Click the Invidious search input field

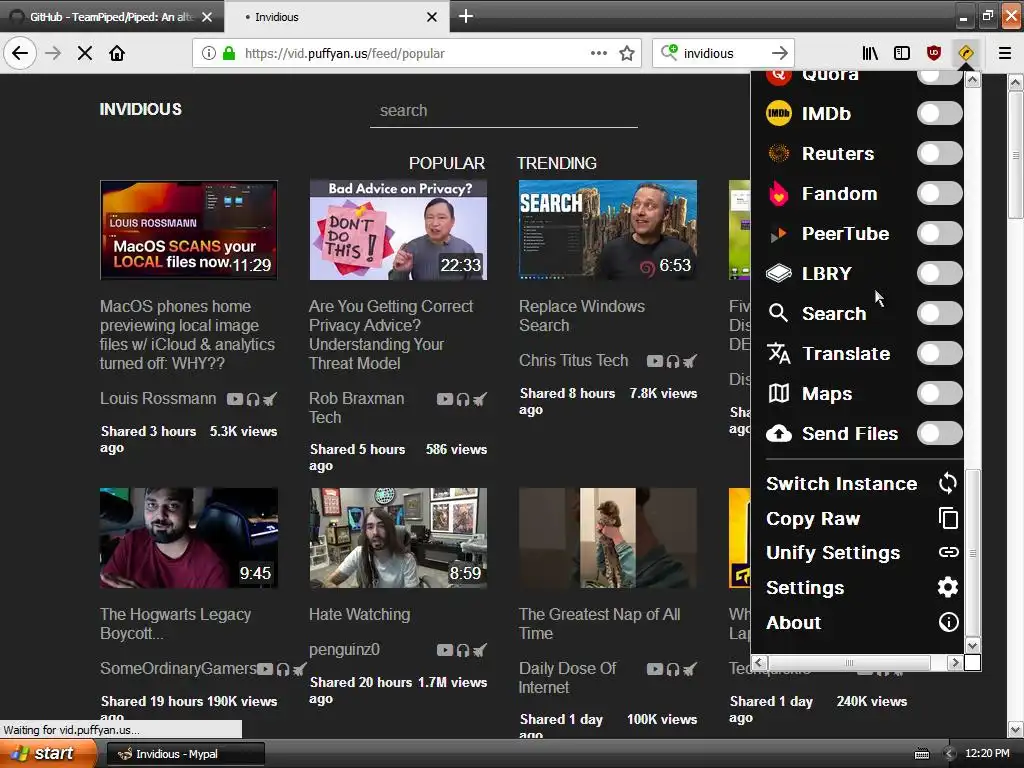[x=504, y=111]
